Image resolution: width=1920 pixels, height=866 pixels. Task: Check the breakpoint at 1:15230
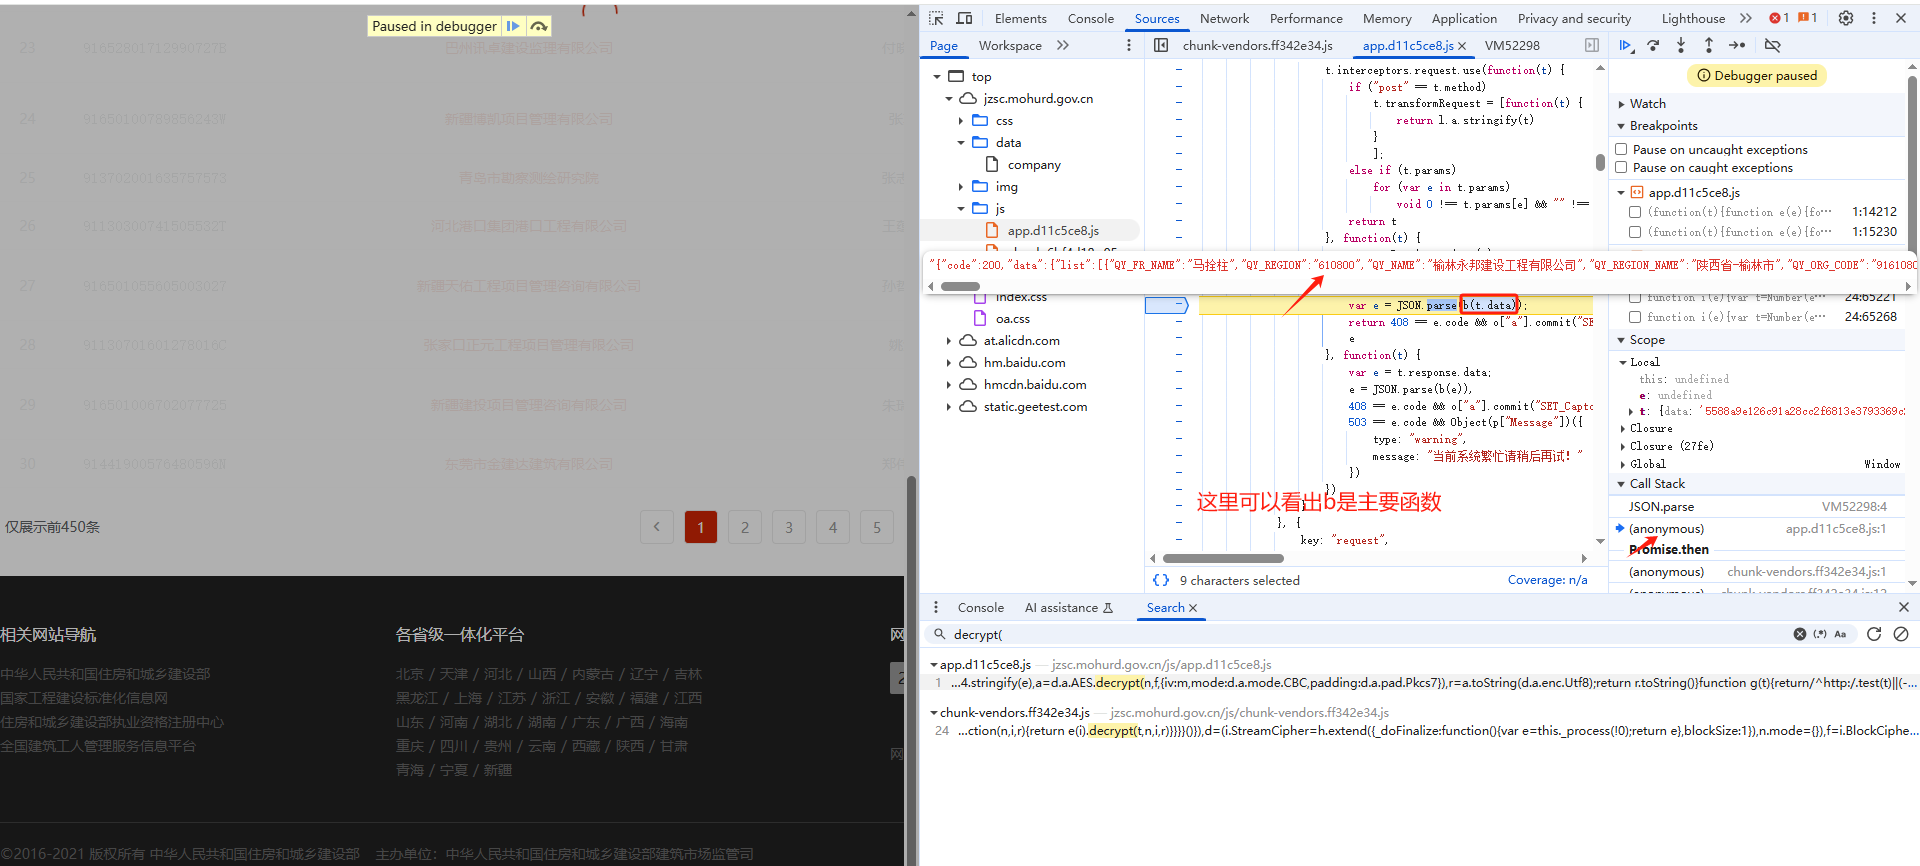(x=1635, y=232)
